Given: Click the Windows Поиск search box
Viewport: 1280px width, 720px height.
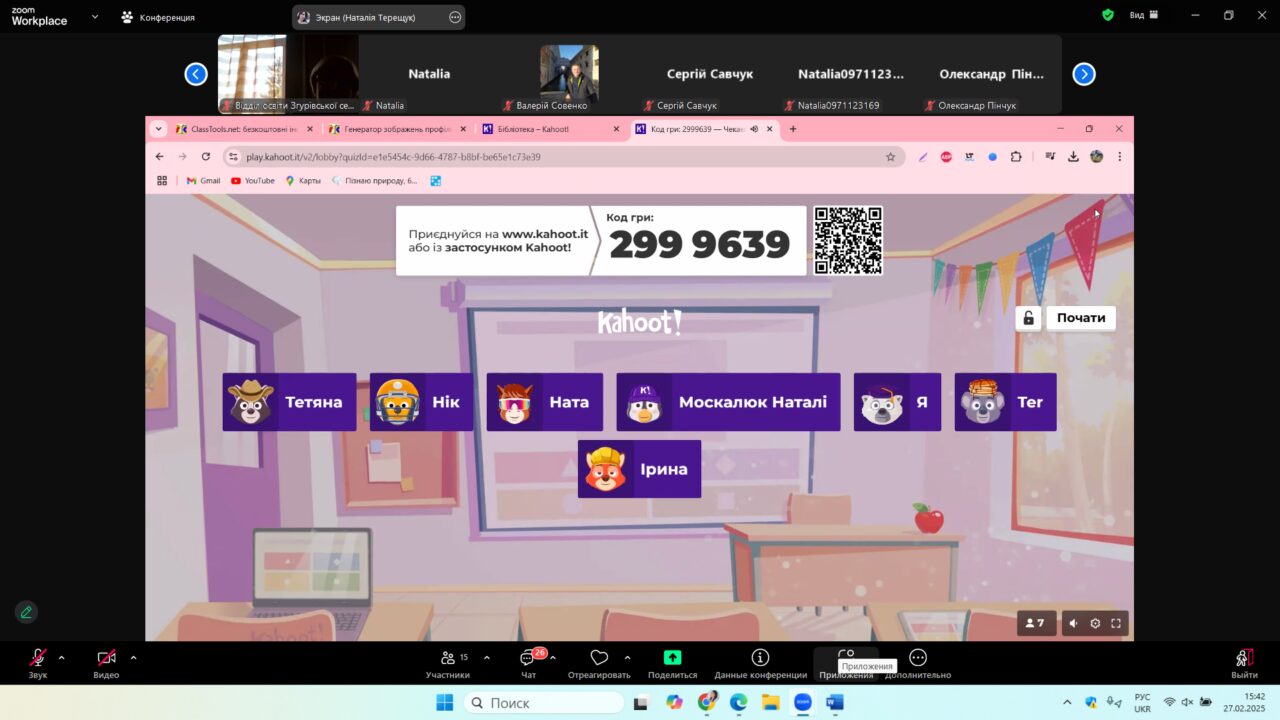Looking at the screenshot, I should [544, 703].
